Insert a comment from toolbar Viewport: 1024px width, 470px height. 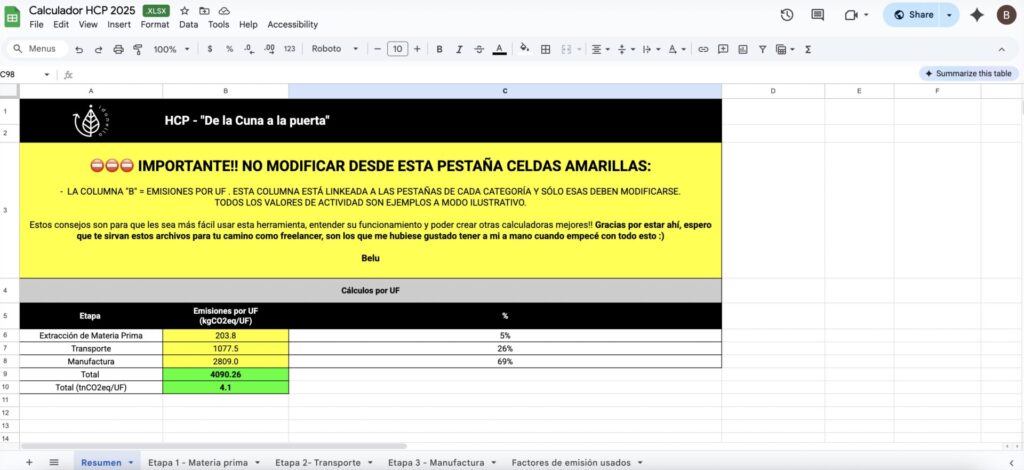click(723, 49)
